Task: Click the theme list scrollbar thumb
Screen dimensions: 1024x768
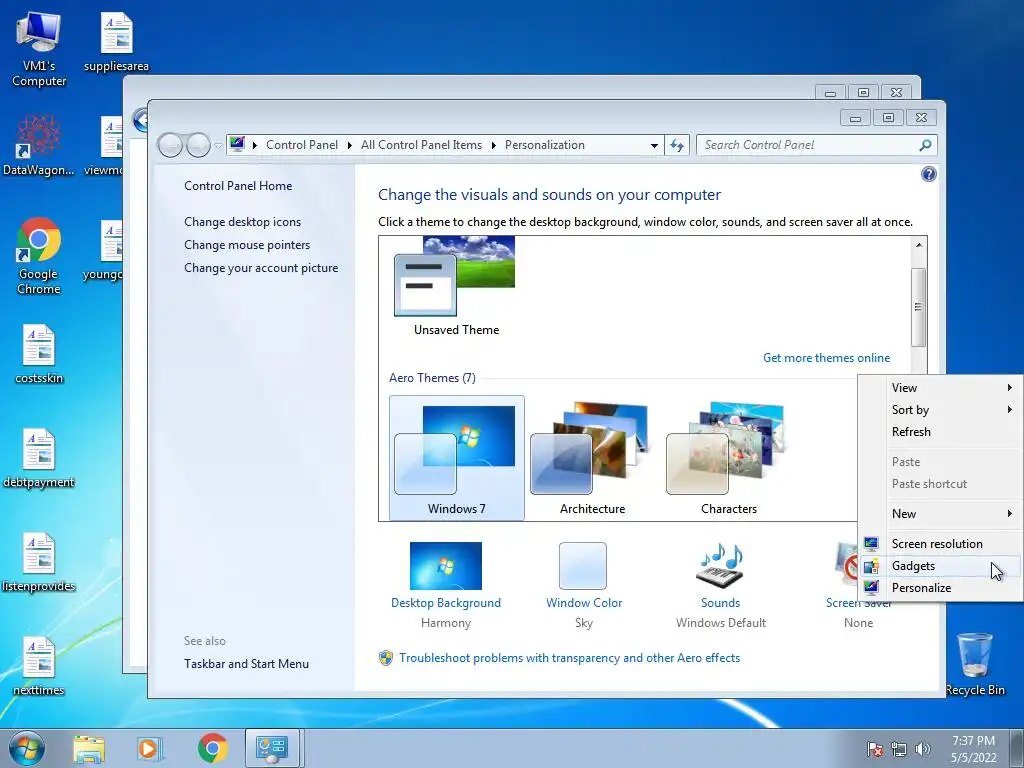Action: (918, 307)
